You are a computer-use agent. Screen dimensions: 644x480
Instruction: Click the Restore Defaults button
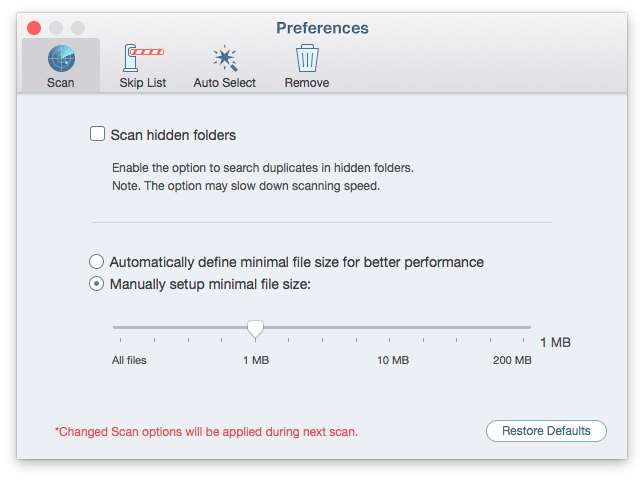(x=546, y=431)
